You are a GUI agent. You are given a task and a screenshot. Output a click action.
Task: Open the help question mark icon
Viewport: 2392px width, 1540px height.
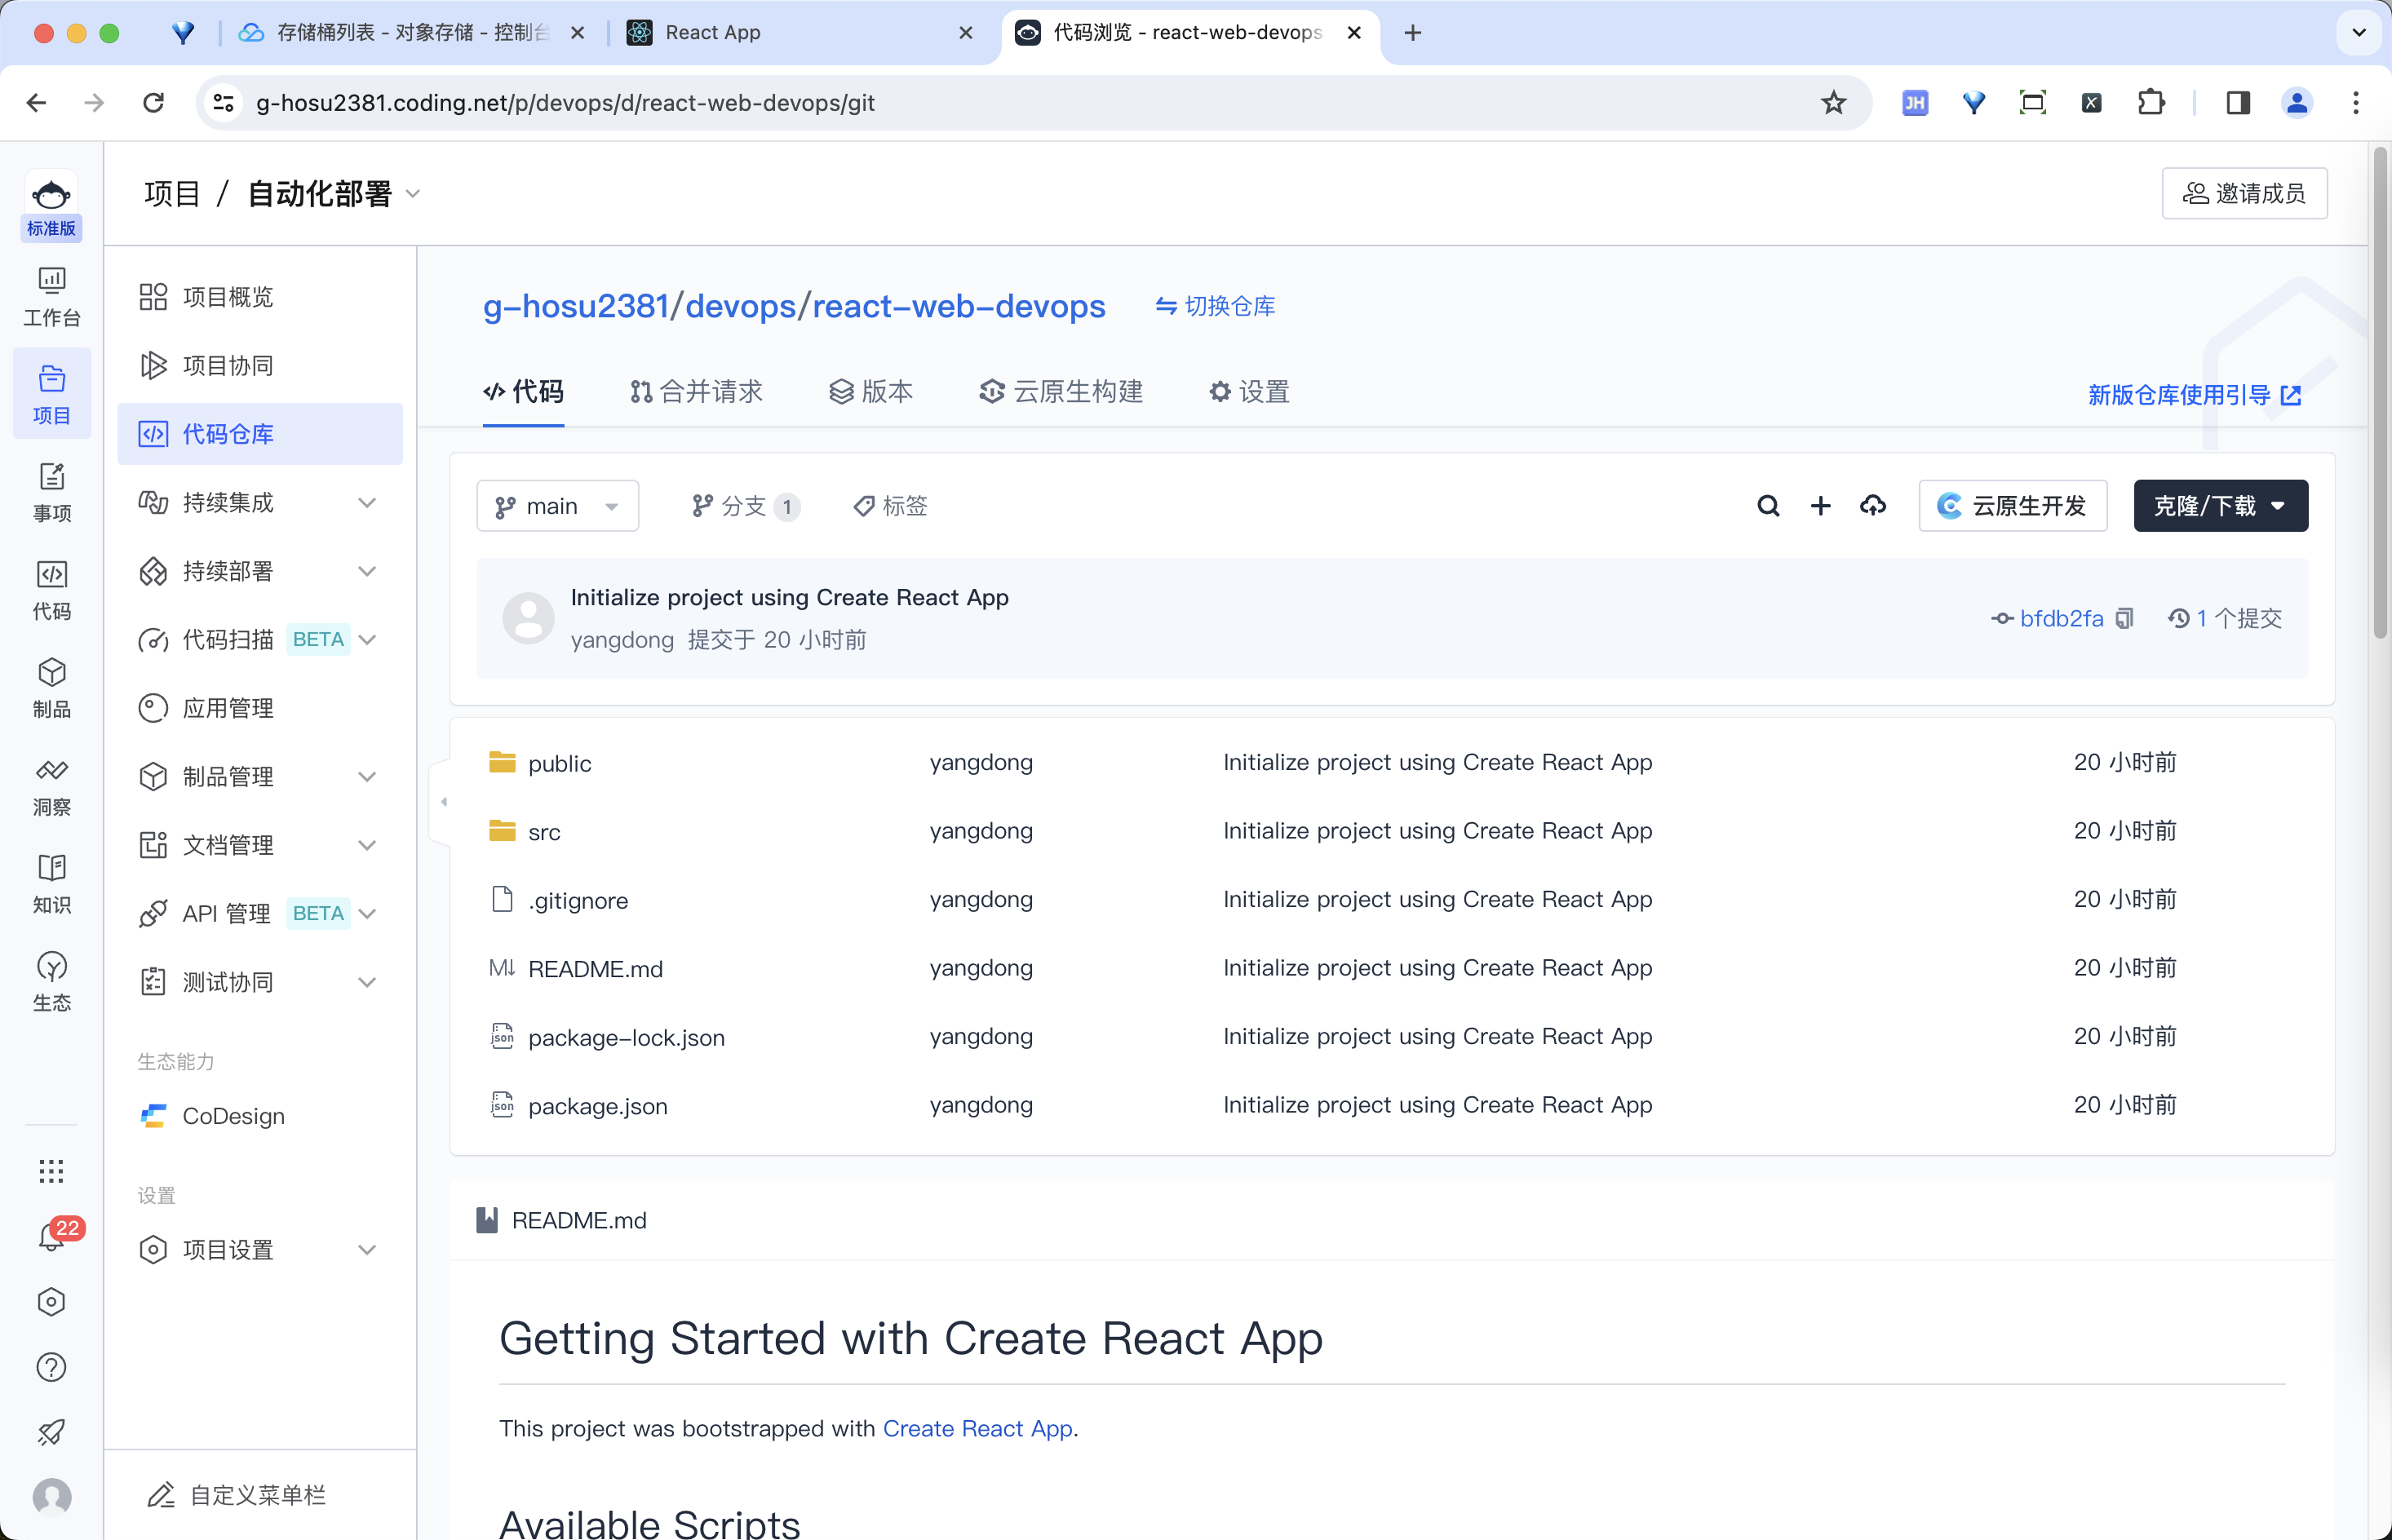52,1367
